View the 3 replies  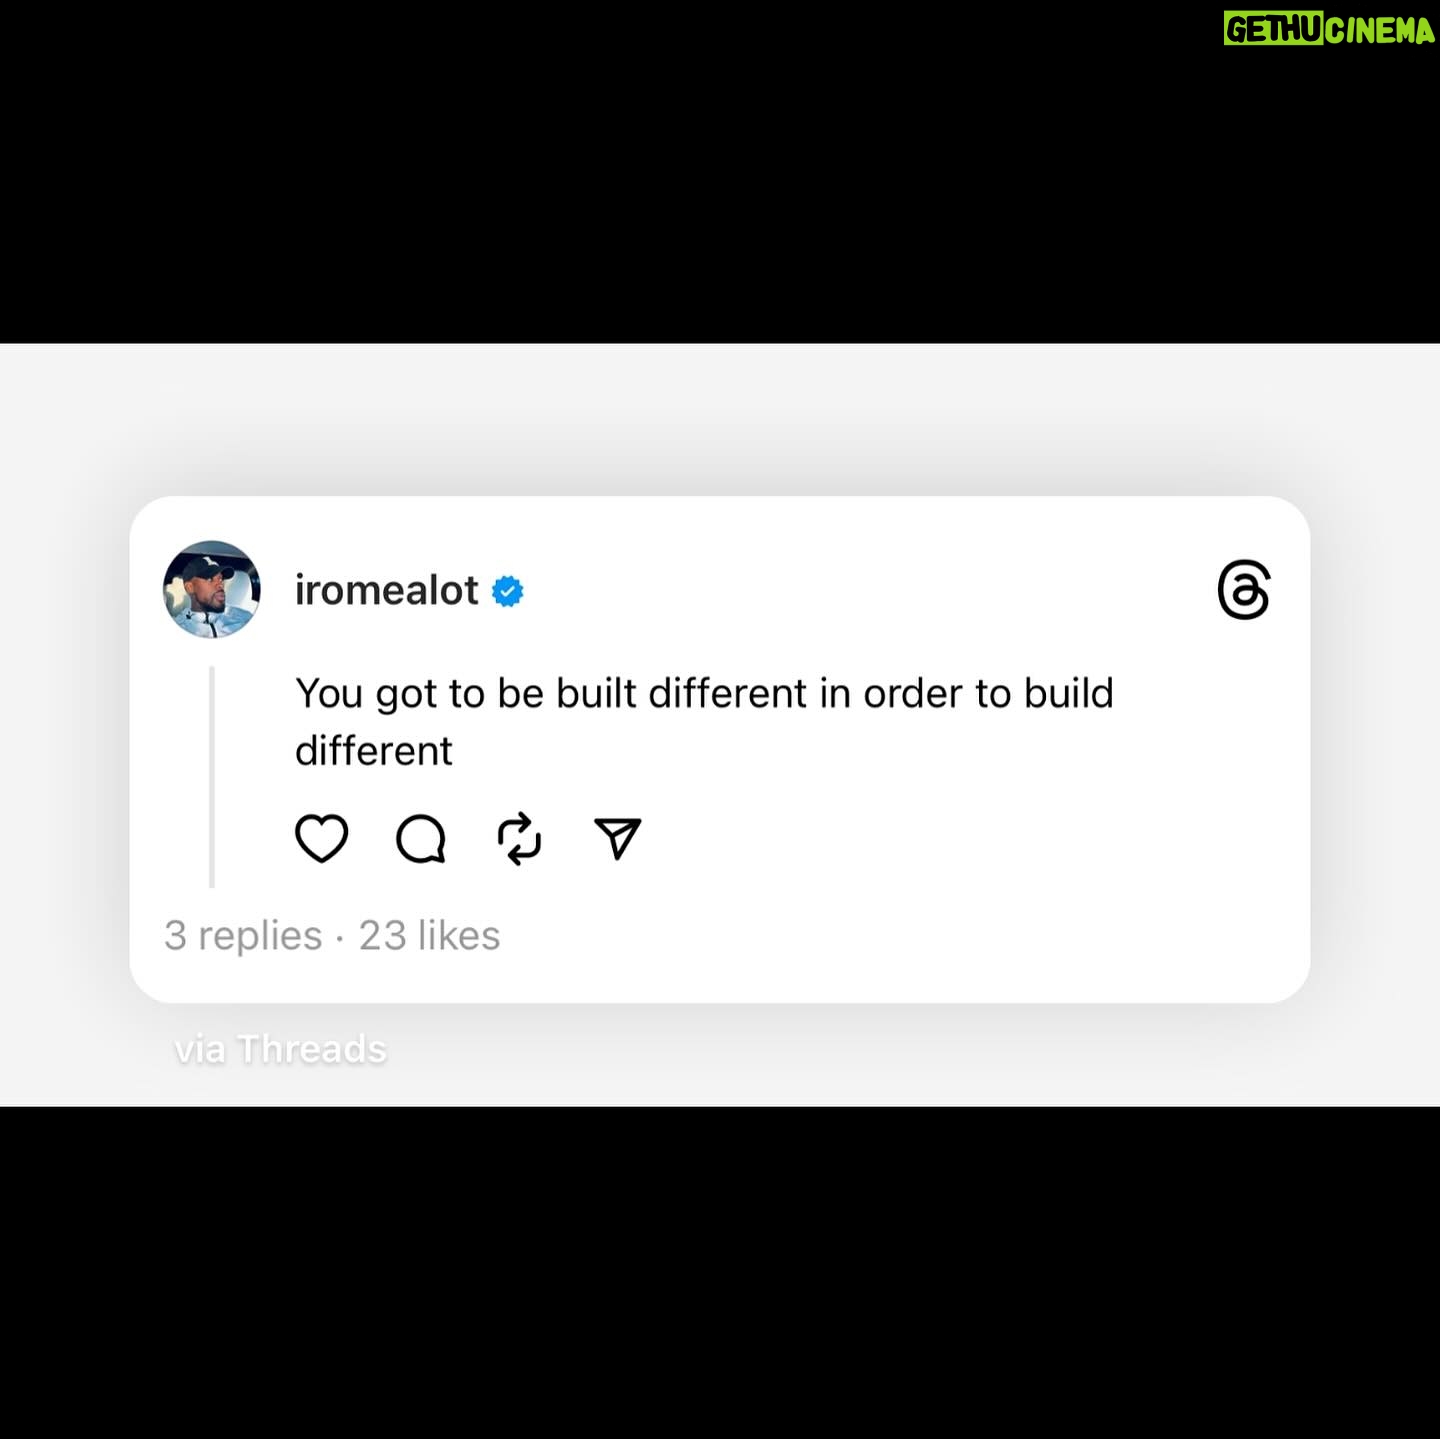tap(243, 936)
